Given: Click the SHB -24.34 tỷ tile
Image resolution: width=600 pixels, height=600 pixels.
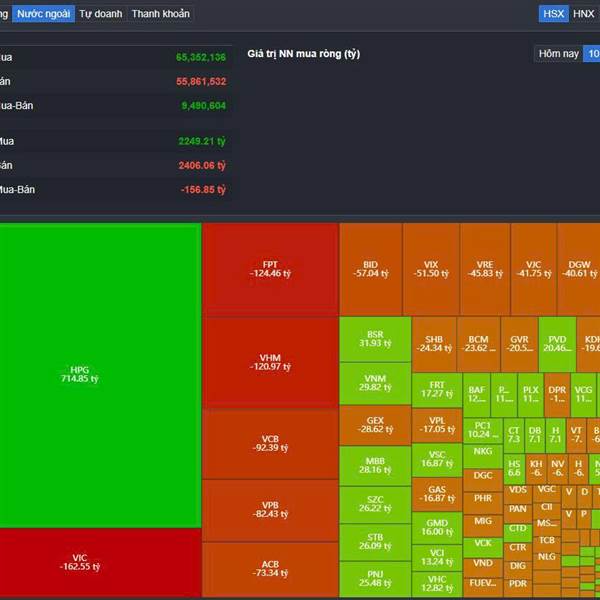Looking at the screenshot, I should tap(434, 344).
